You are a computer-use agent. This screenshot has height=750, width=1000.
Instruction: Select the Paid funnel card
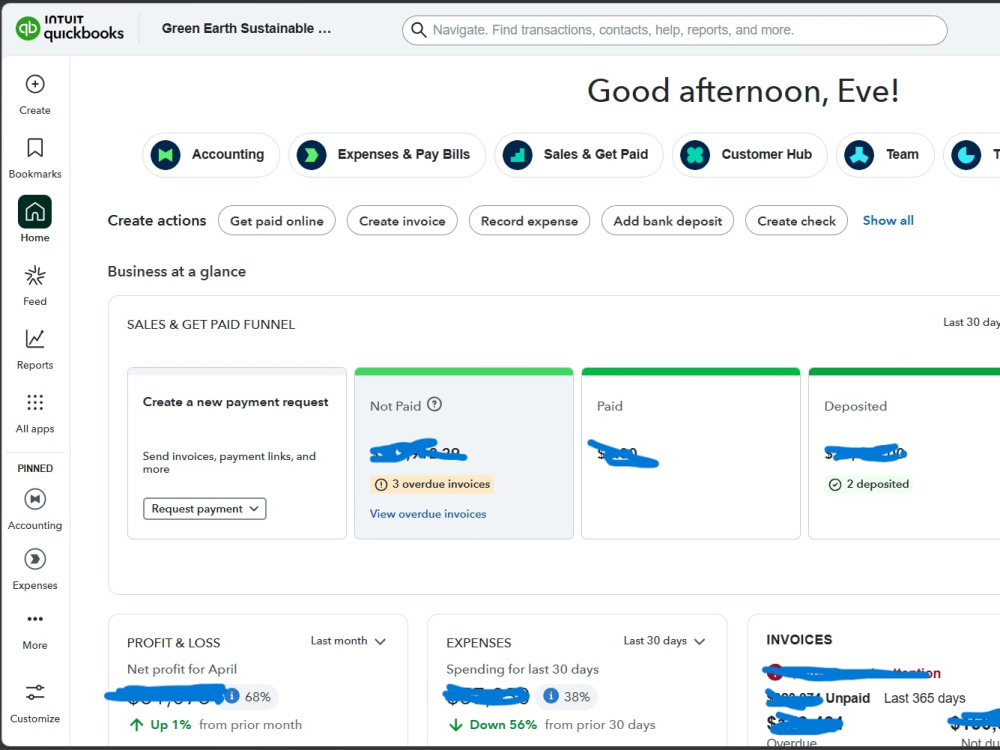(x=691, y=453)
